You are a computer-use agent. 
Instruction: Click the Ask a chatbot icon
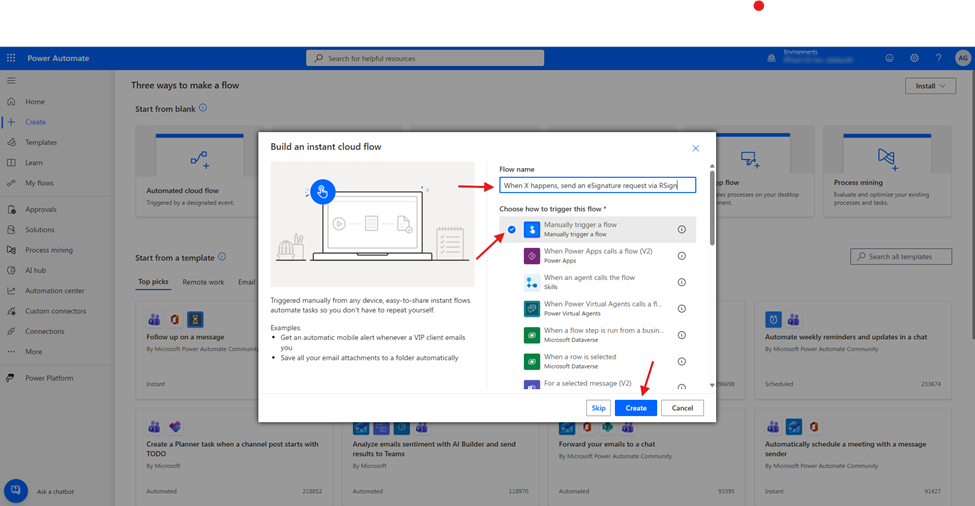click(x=16, y=491)
